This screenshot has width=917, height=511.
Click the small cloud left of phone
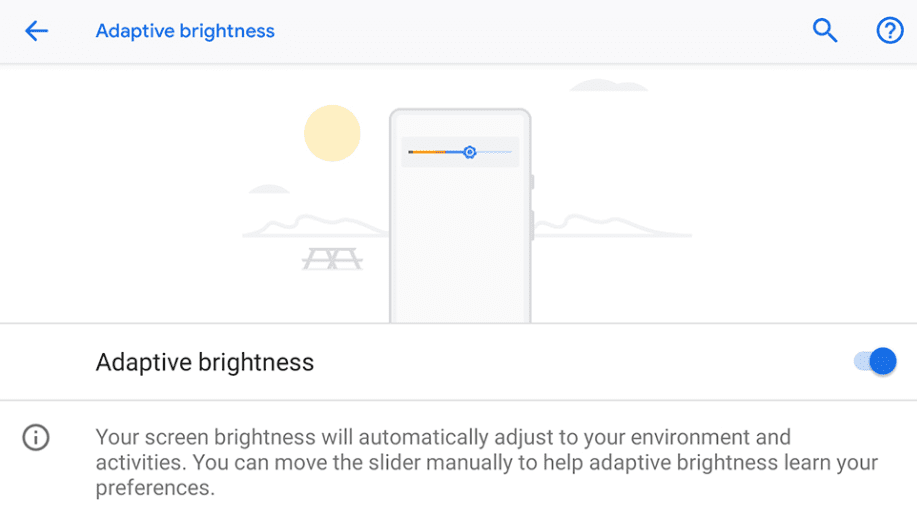point(269,189)
